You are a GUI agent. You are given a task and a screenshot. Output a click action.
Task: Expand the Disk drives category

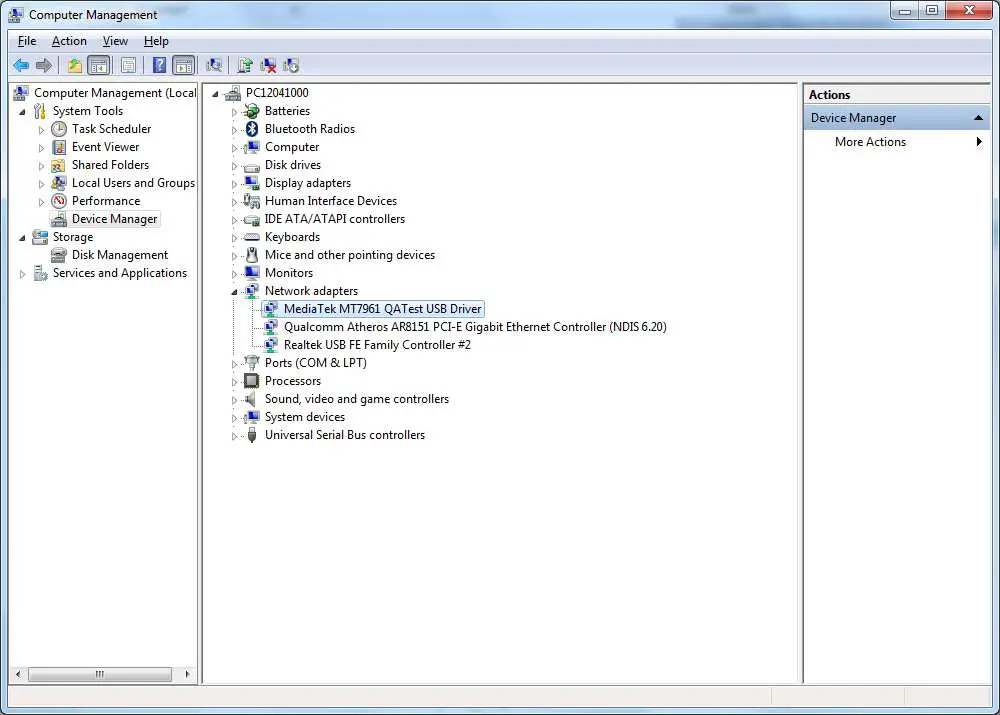click(232, 165)
